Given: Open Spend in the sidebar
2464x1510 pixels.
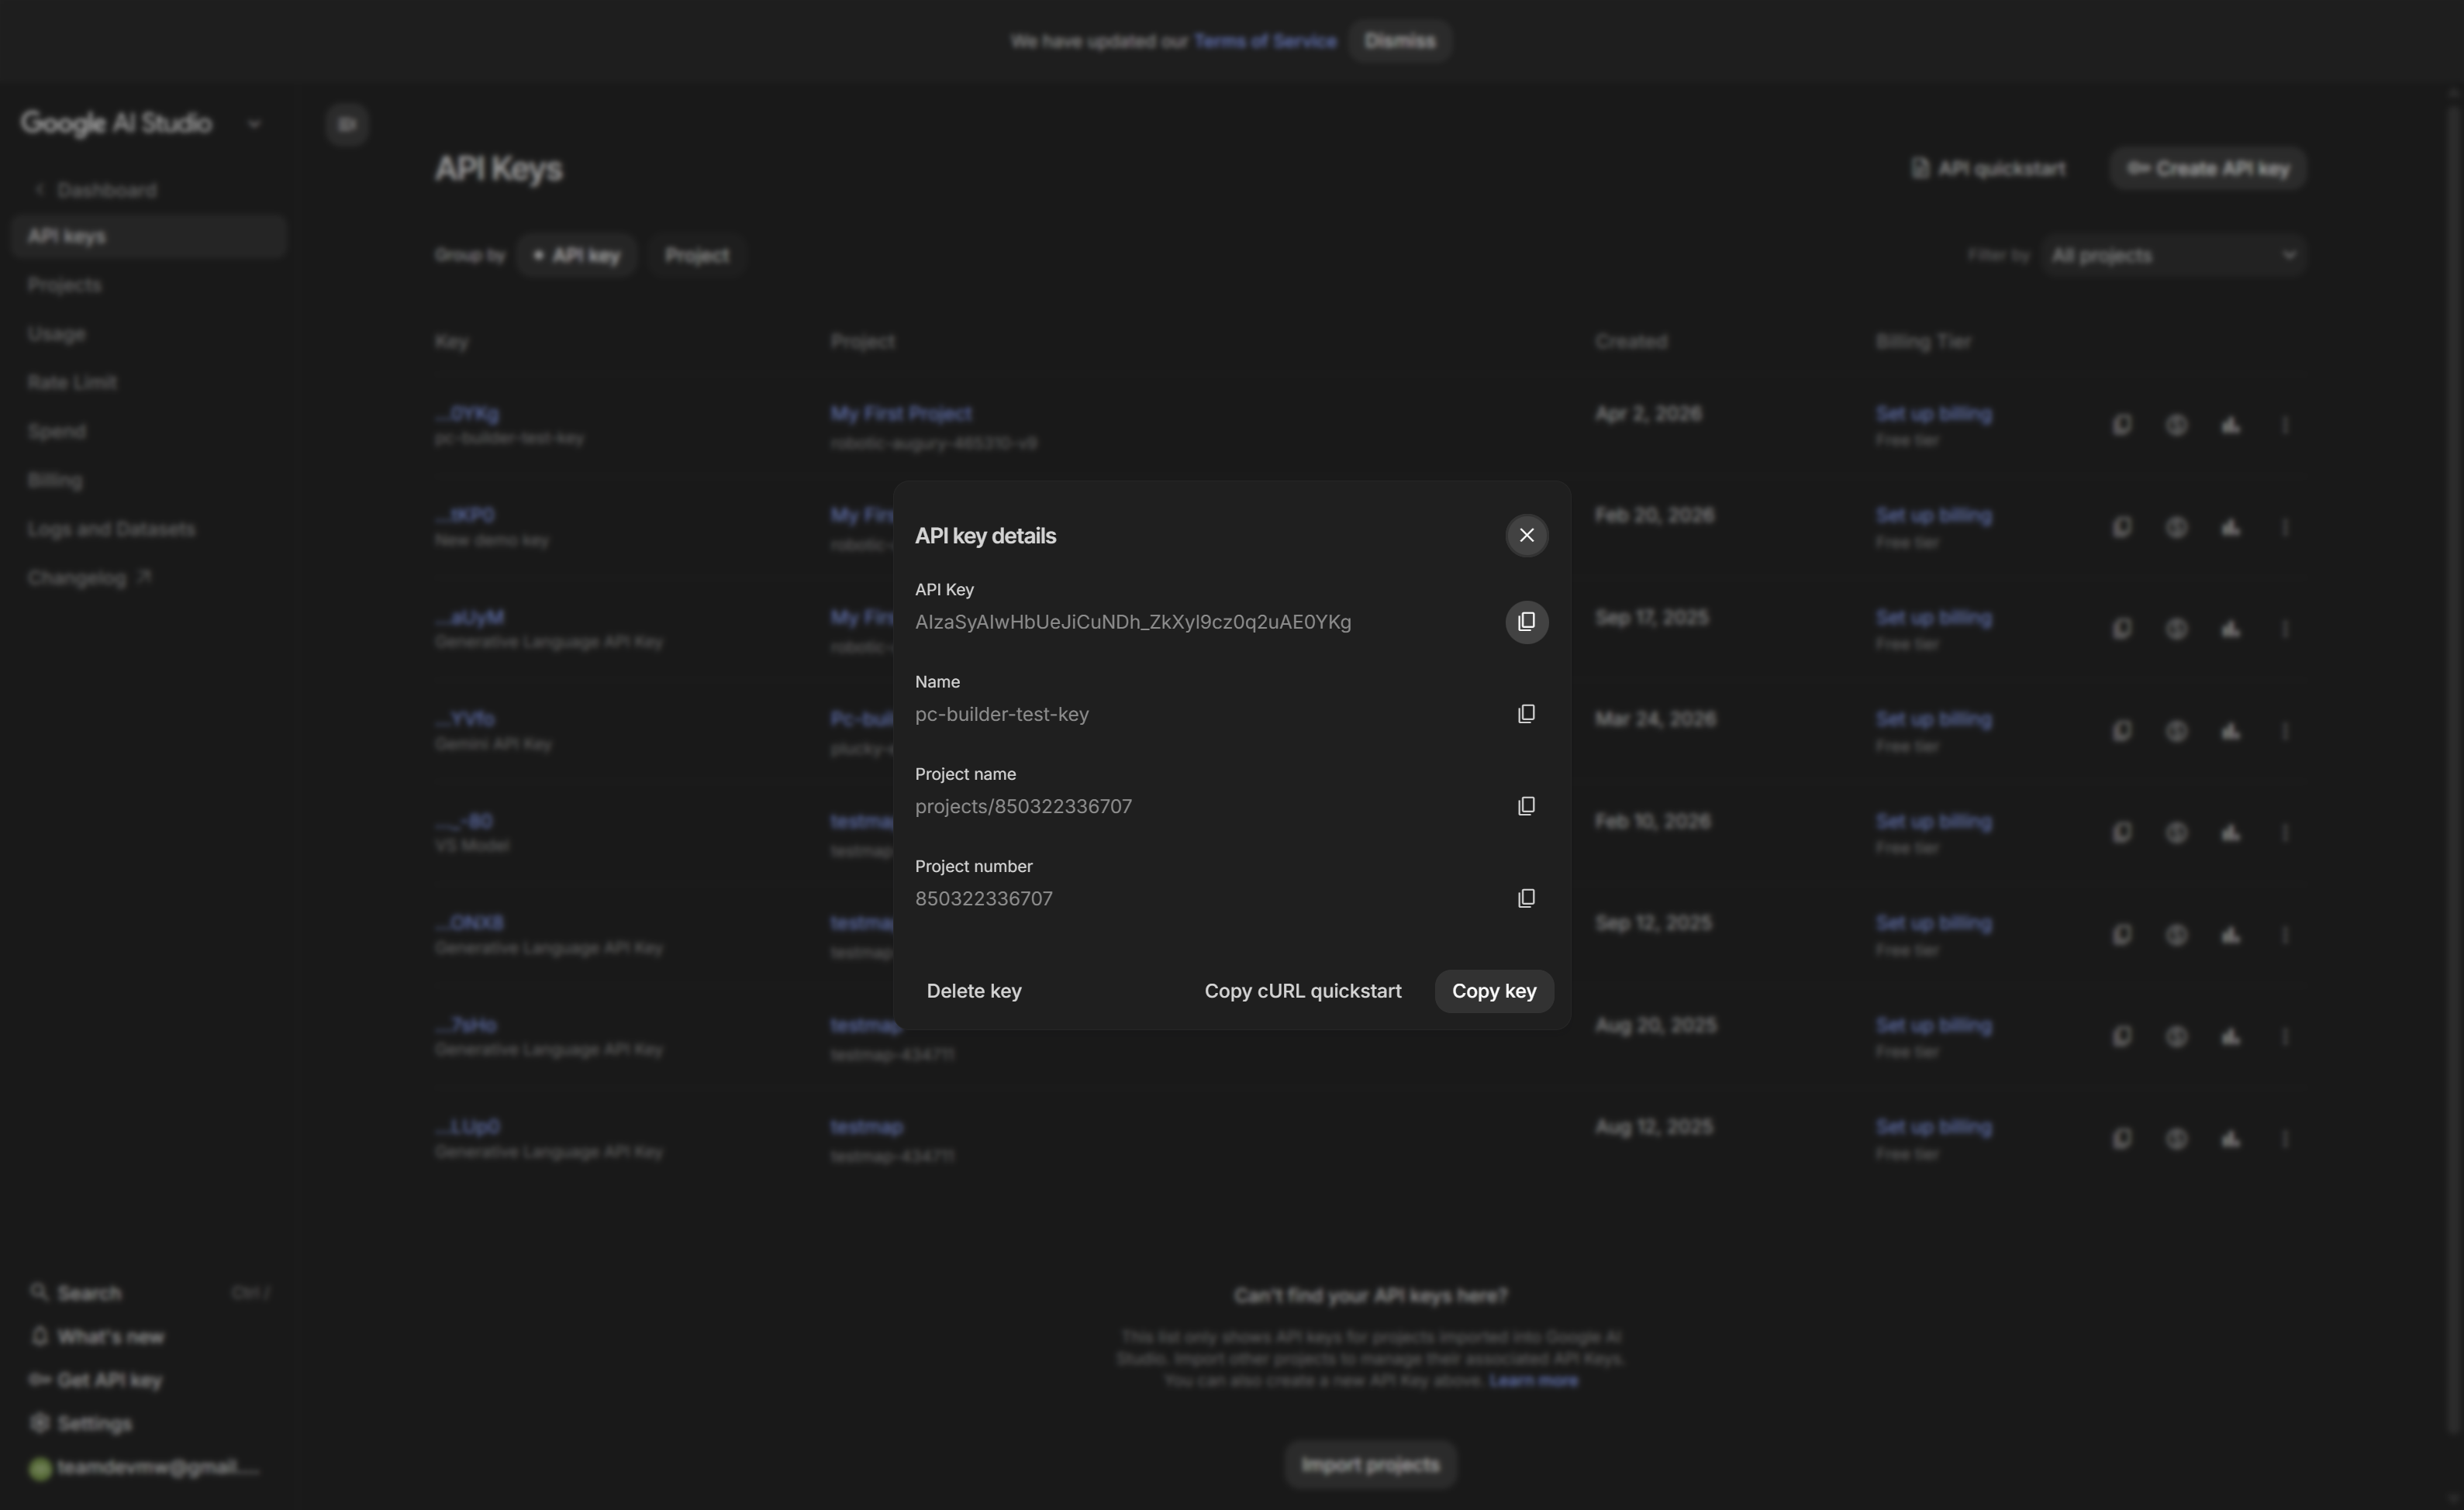Looking at the screenshot, I should (x=57, y=431).
